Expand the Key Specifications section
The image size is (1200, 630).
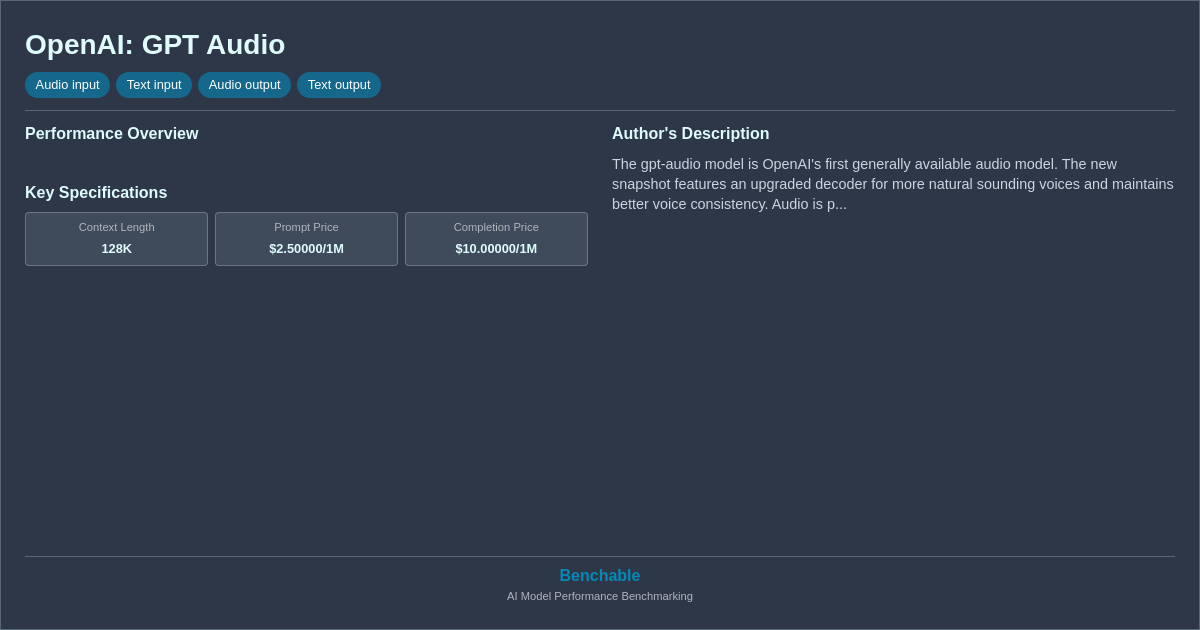tap(96, 192)
